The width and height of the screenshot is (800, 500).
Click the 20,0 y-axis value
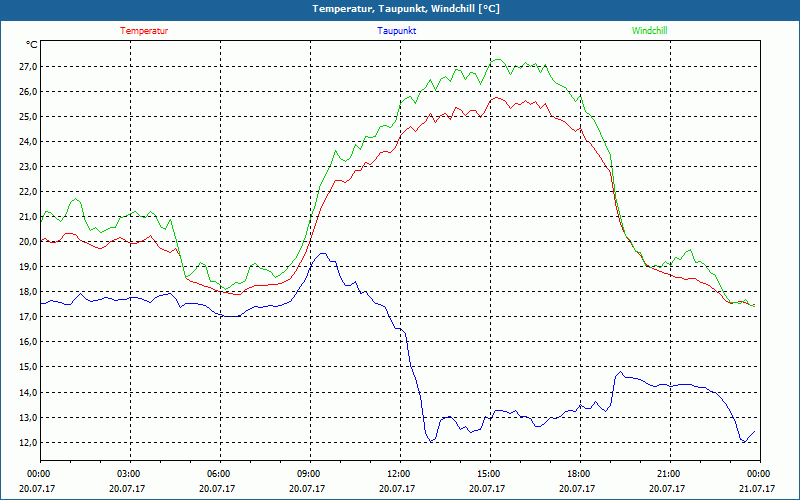[x=28, y=242]
